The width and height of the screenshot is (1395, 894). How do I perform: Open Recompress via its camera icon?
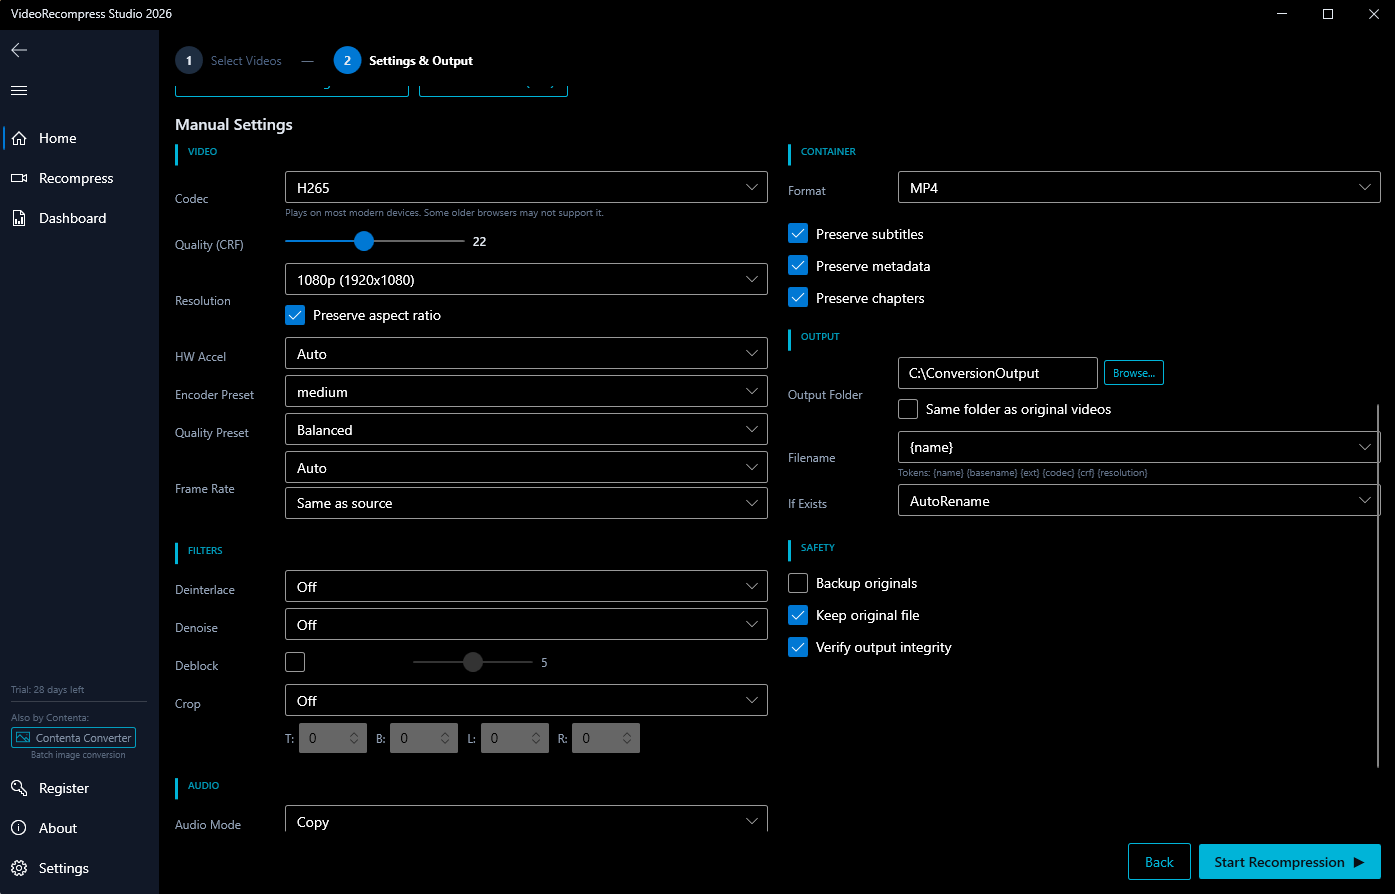coord(19,178)
